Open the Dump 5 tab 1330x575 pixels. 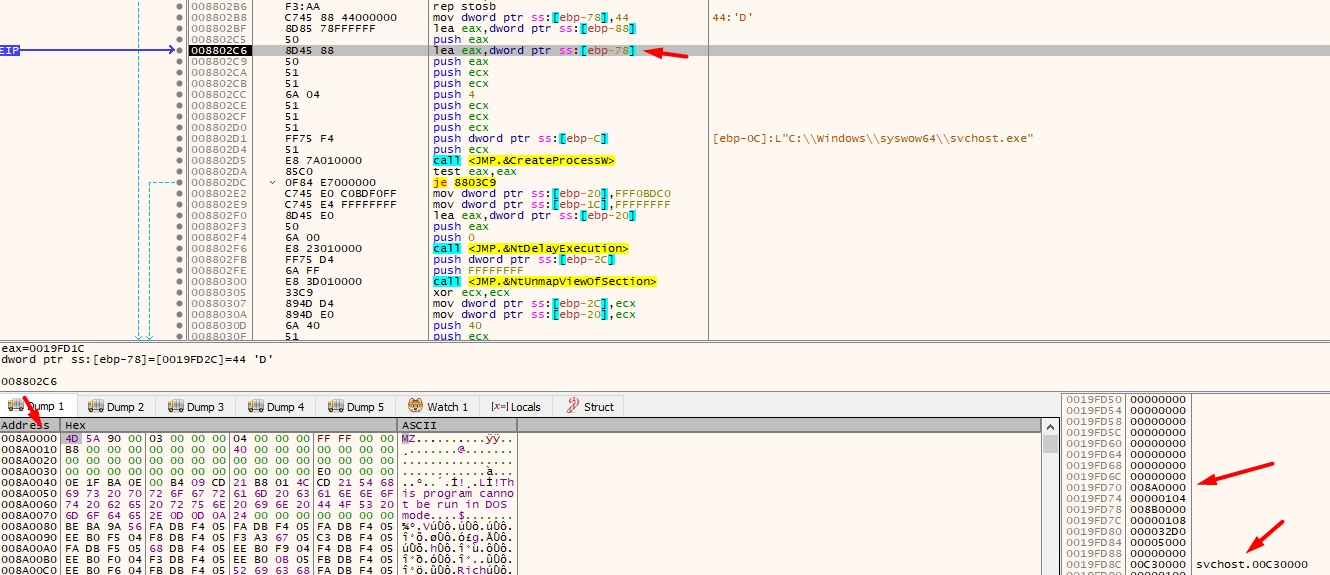click(356, 406)
